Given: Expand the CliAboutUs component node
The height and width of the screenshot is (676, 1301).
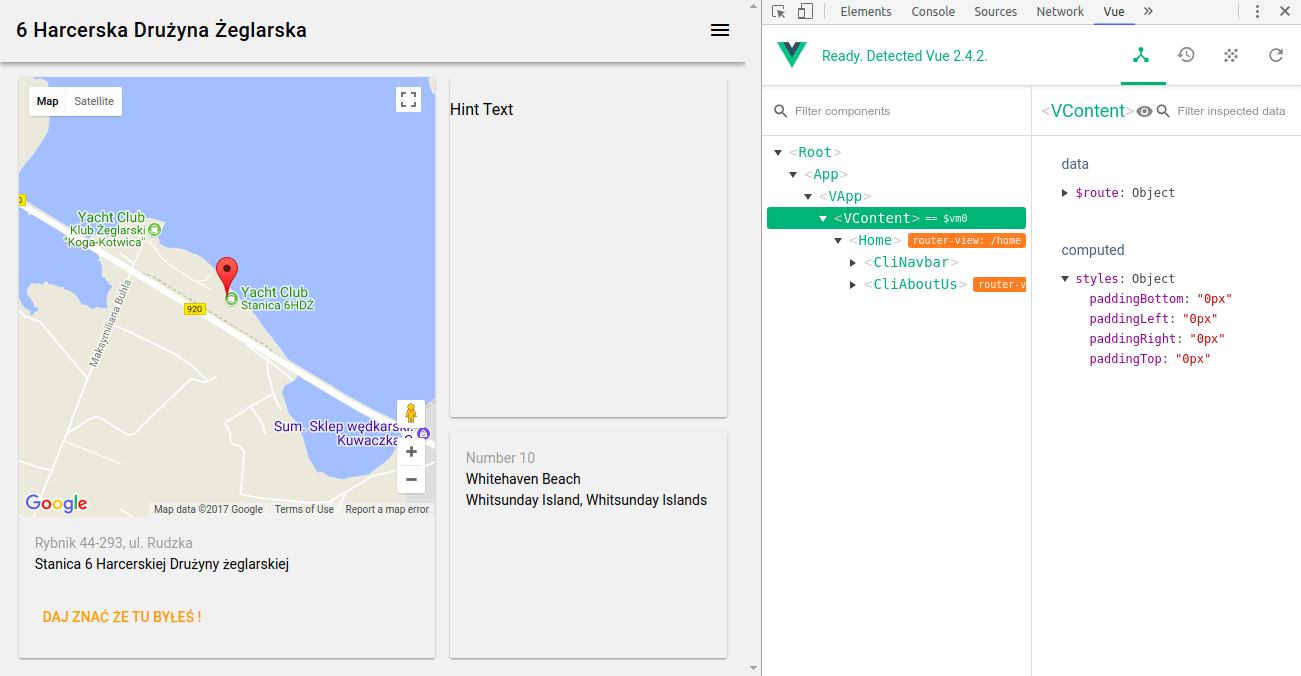Looking at the screenshot, I should 853,284.
